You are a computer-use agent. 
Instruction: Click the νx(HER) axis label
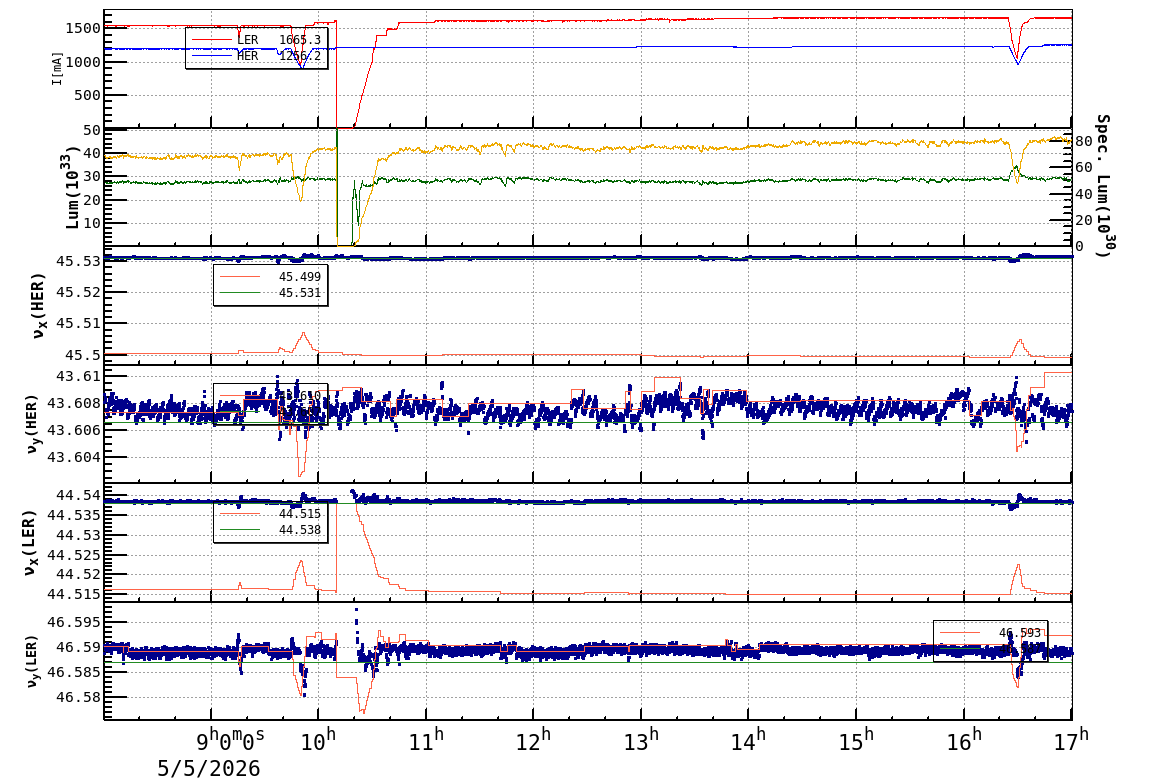click(38, 306)
